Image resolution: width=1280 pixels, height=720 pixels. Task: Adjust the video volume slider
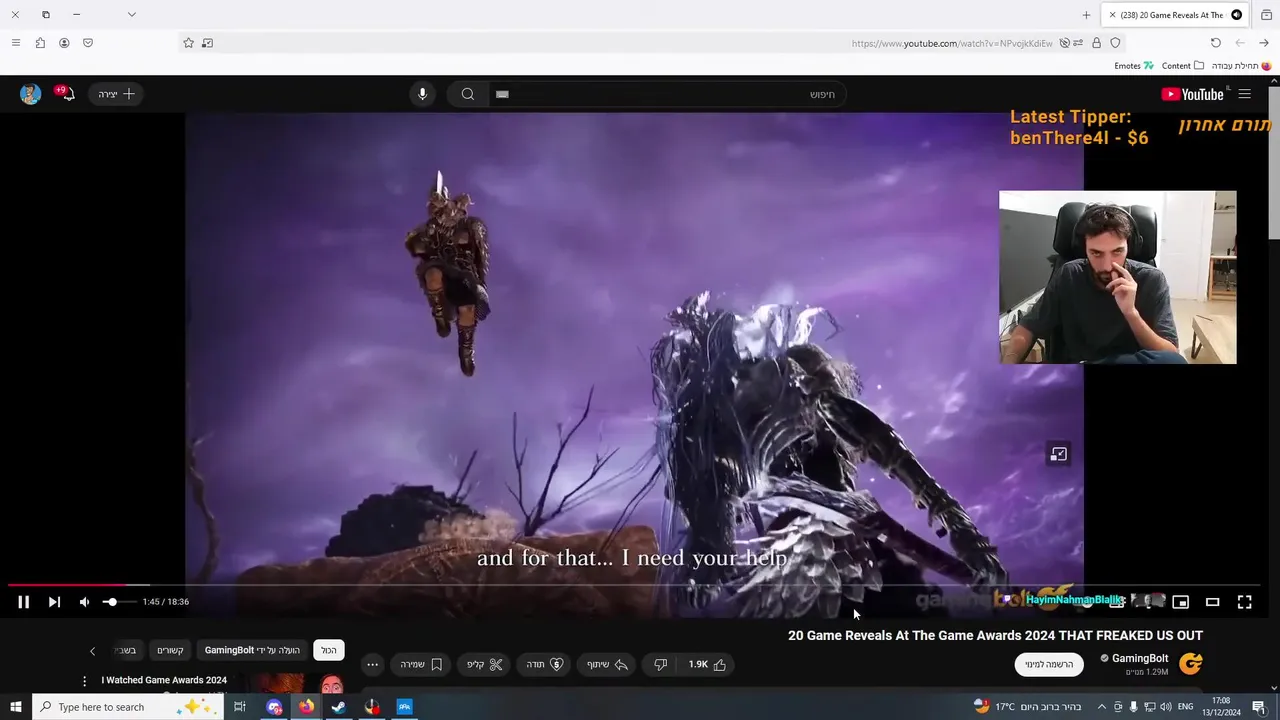pyautogui.click(x=119, y=602)
